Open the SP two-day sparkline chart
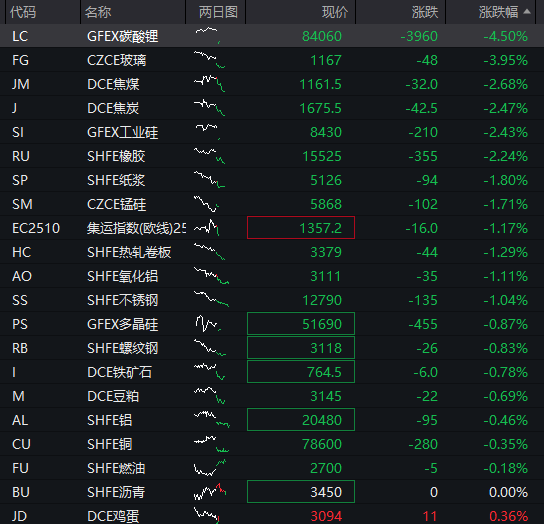This screenshot has width=544, height=524. [210, 180]
